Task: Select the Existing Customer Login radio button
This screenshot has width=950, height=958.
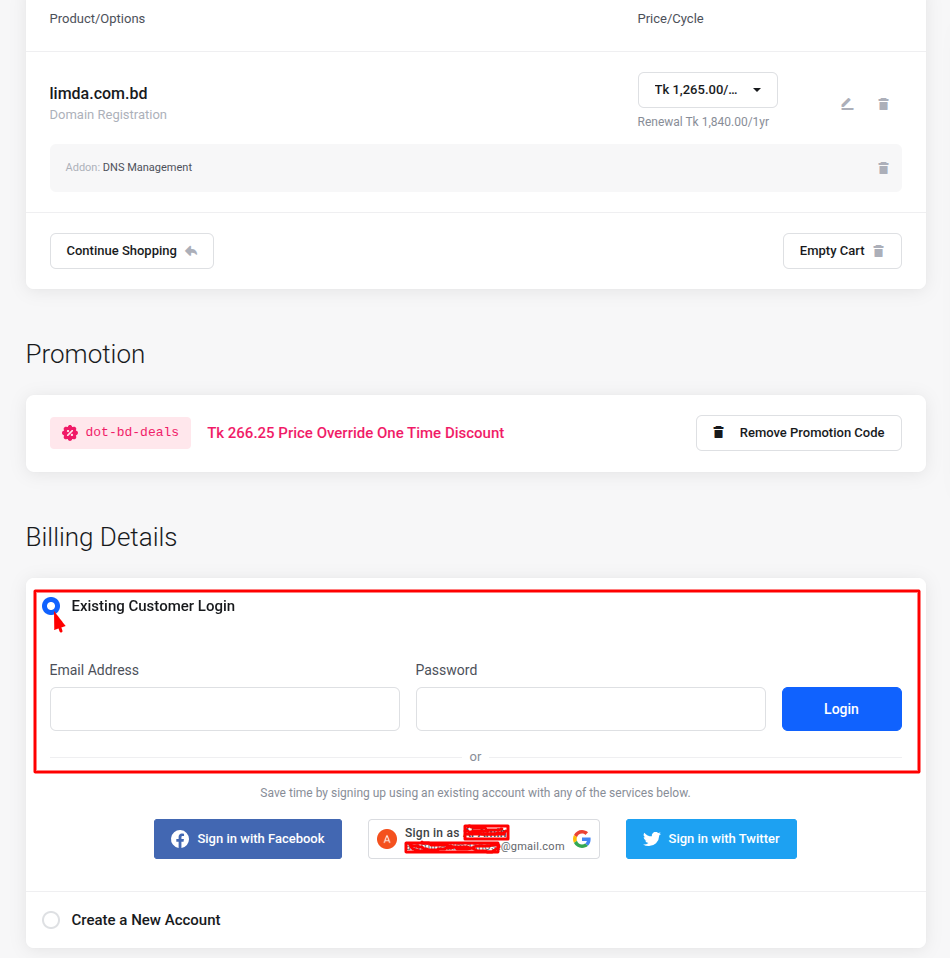Action: click(x=51, y=606)
